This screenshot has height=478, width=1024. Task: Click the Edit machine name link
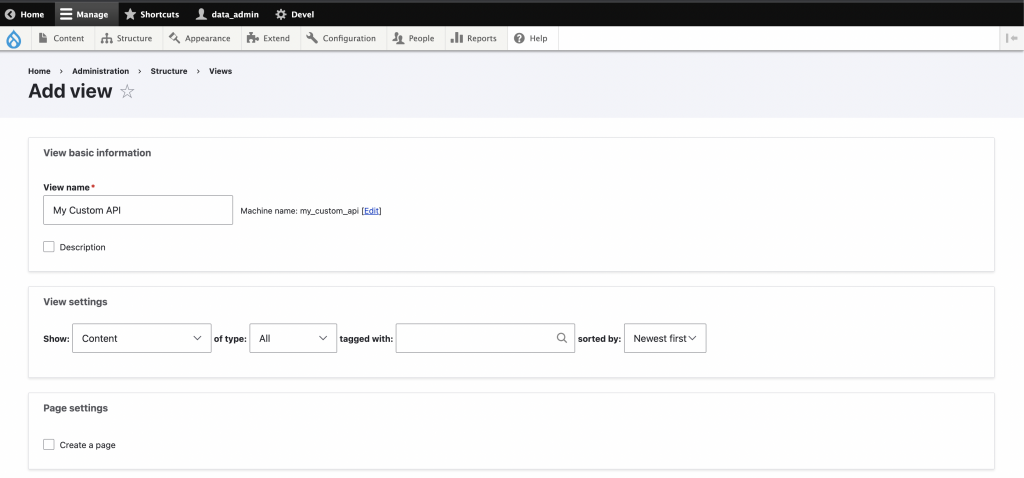(371, 211)
